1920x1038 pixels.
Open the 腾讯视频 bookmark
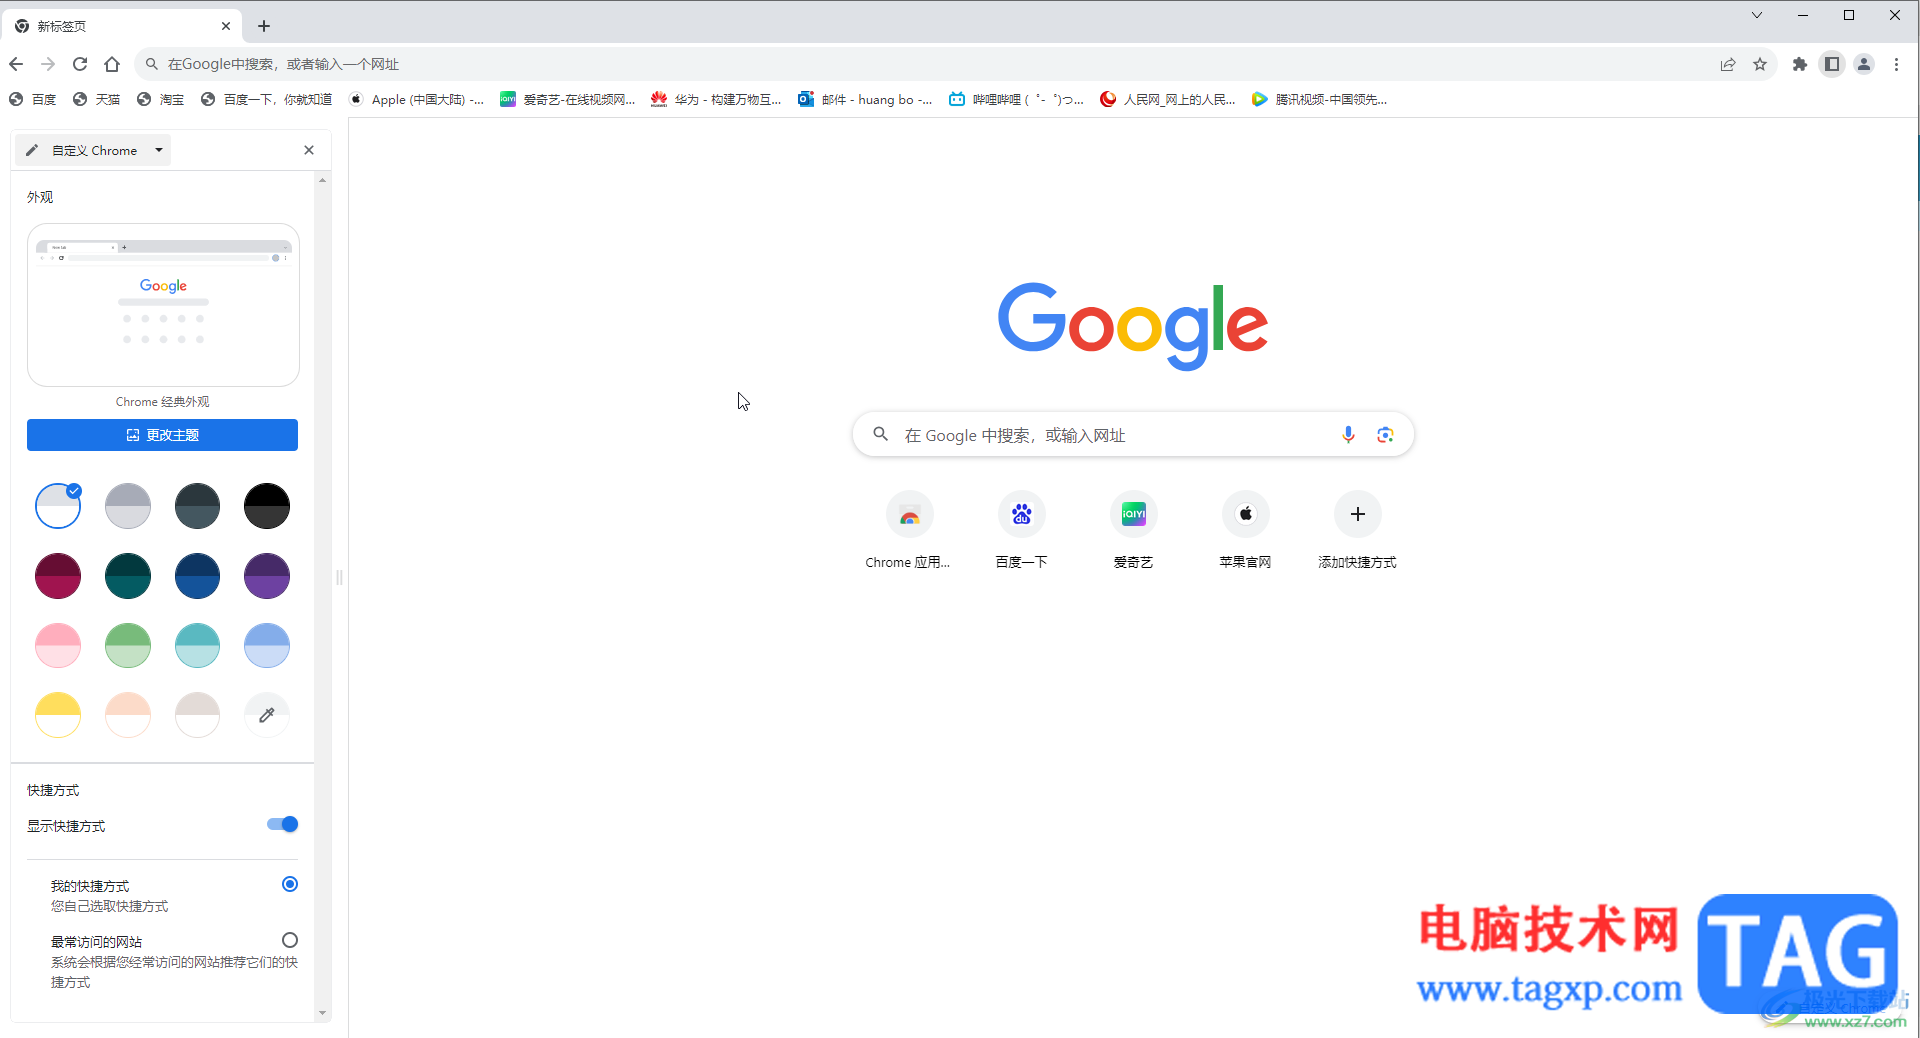click(x=1320, y=99)
